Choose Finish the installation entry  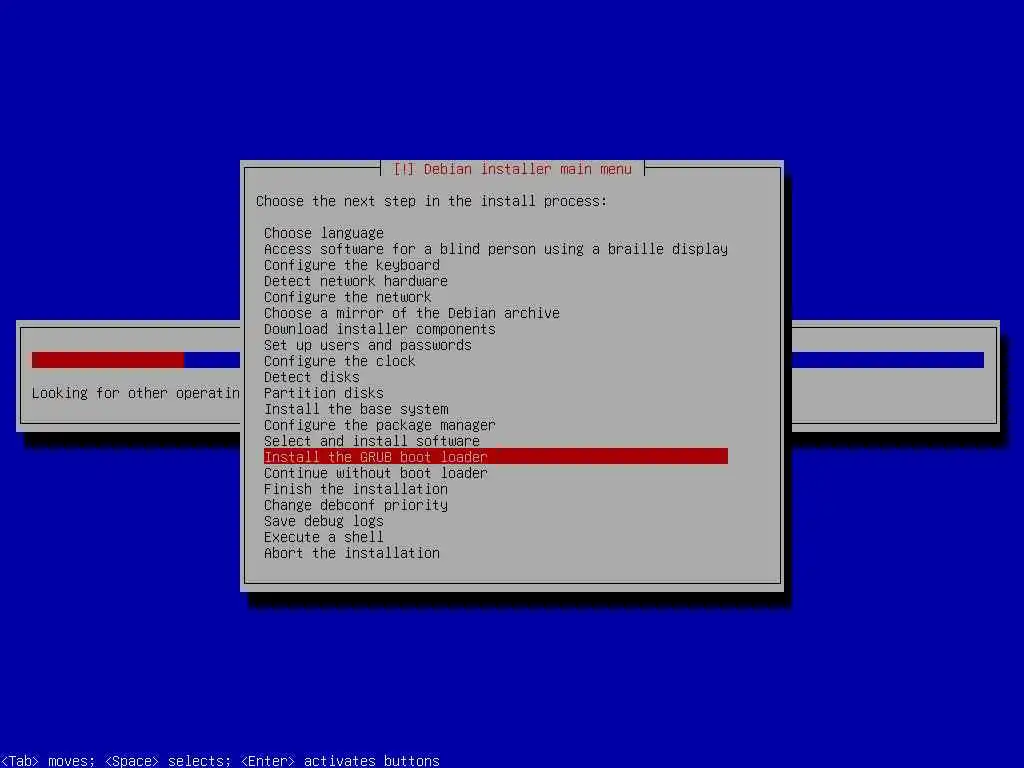pyautogui.click(x=356, y=489)
